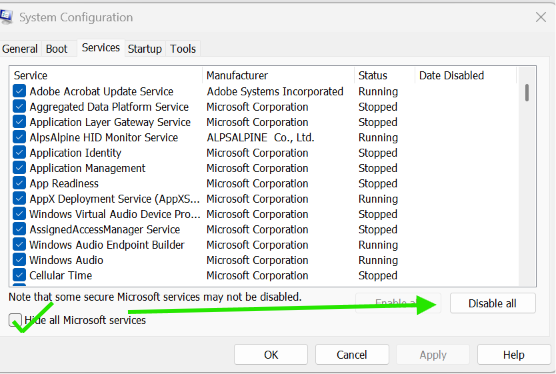The width and height of the screenshot is (556, 374).
Task: Uncheck AppX Deployment Service checkbox
Action: click(19, 199)
